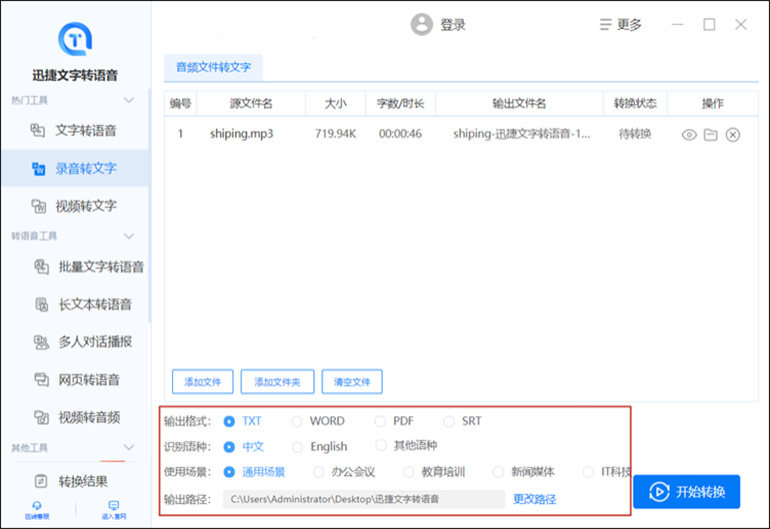
Task: Select PDF output format
Action: tap(380, 421)
